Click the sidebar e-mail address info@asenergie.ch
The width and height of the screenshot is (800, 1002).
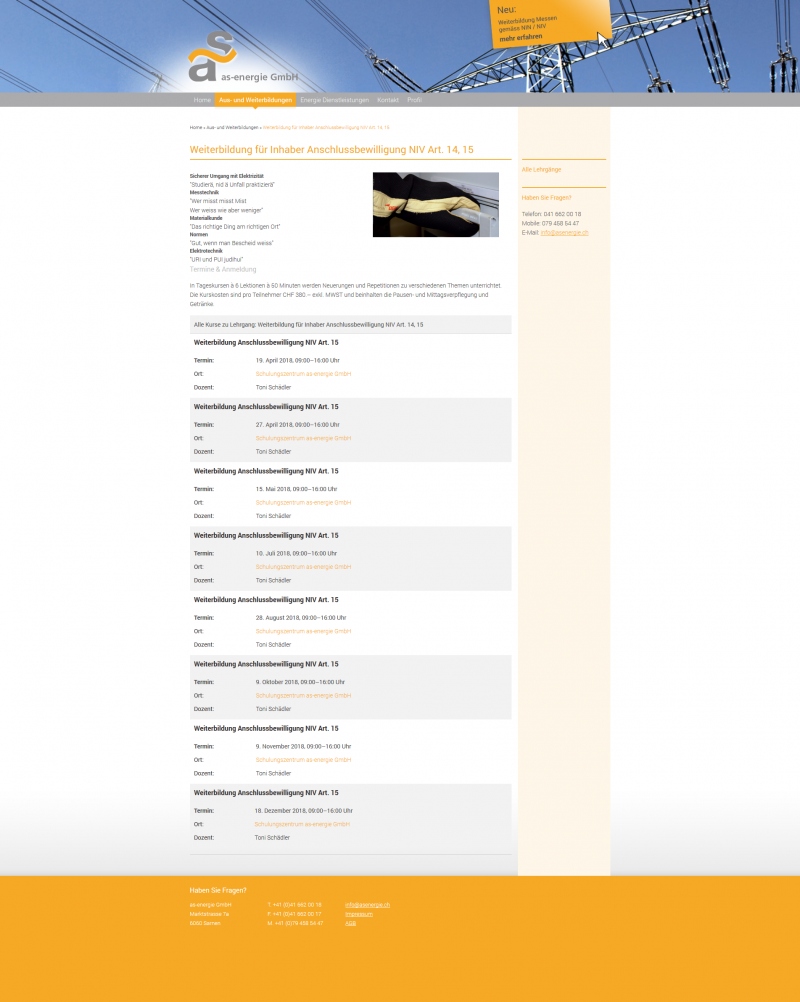click(x=565, y=232)
